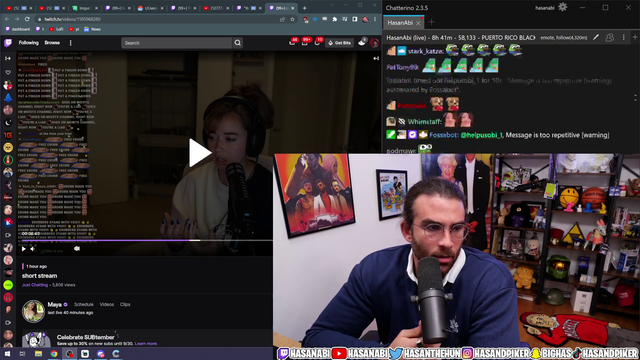Click Chatterino pencil edit icon

tap(596, 38)
